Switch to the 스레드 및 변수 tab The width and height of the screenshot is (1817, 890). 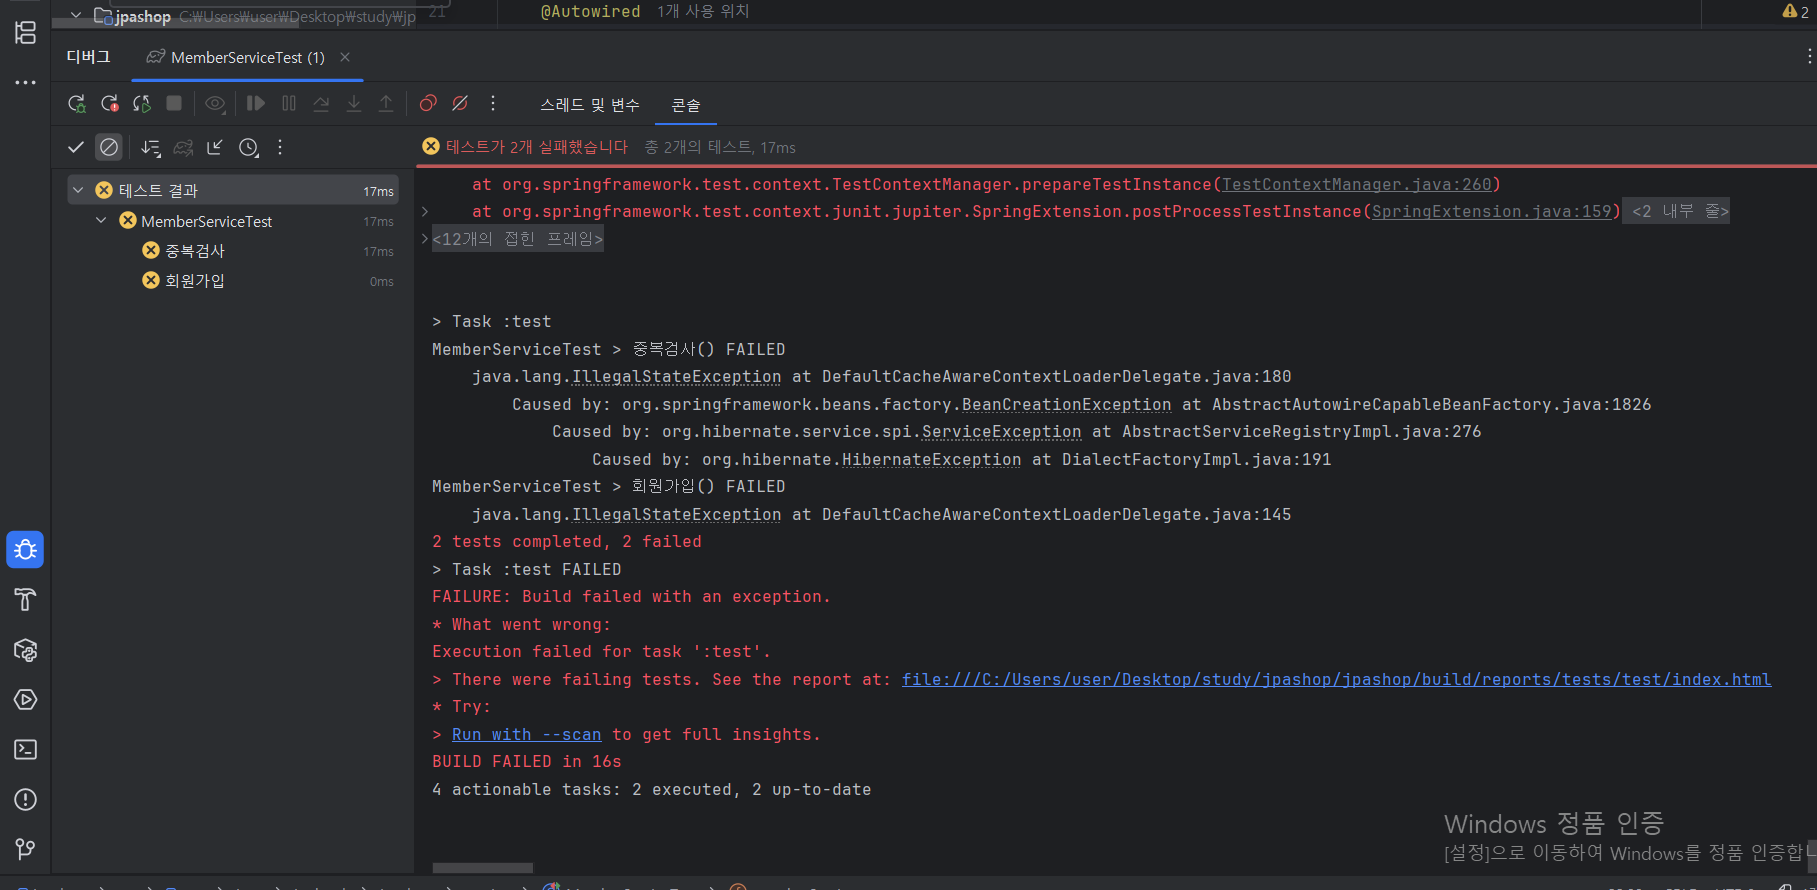point(589,105)
